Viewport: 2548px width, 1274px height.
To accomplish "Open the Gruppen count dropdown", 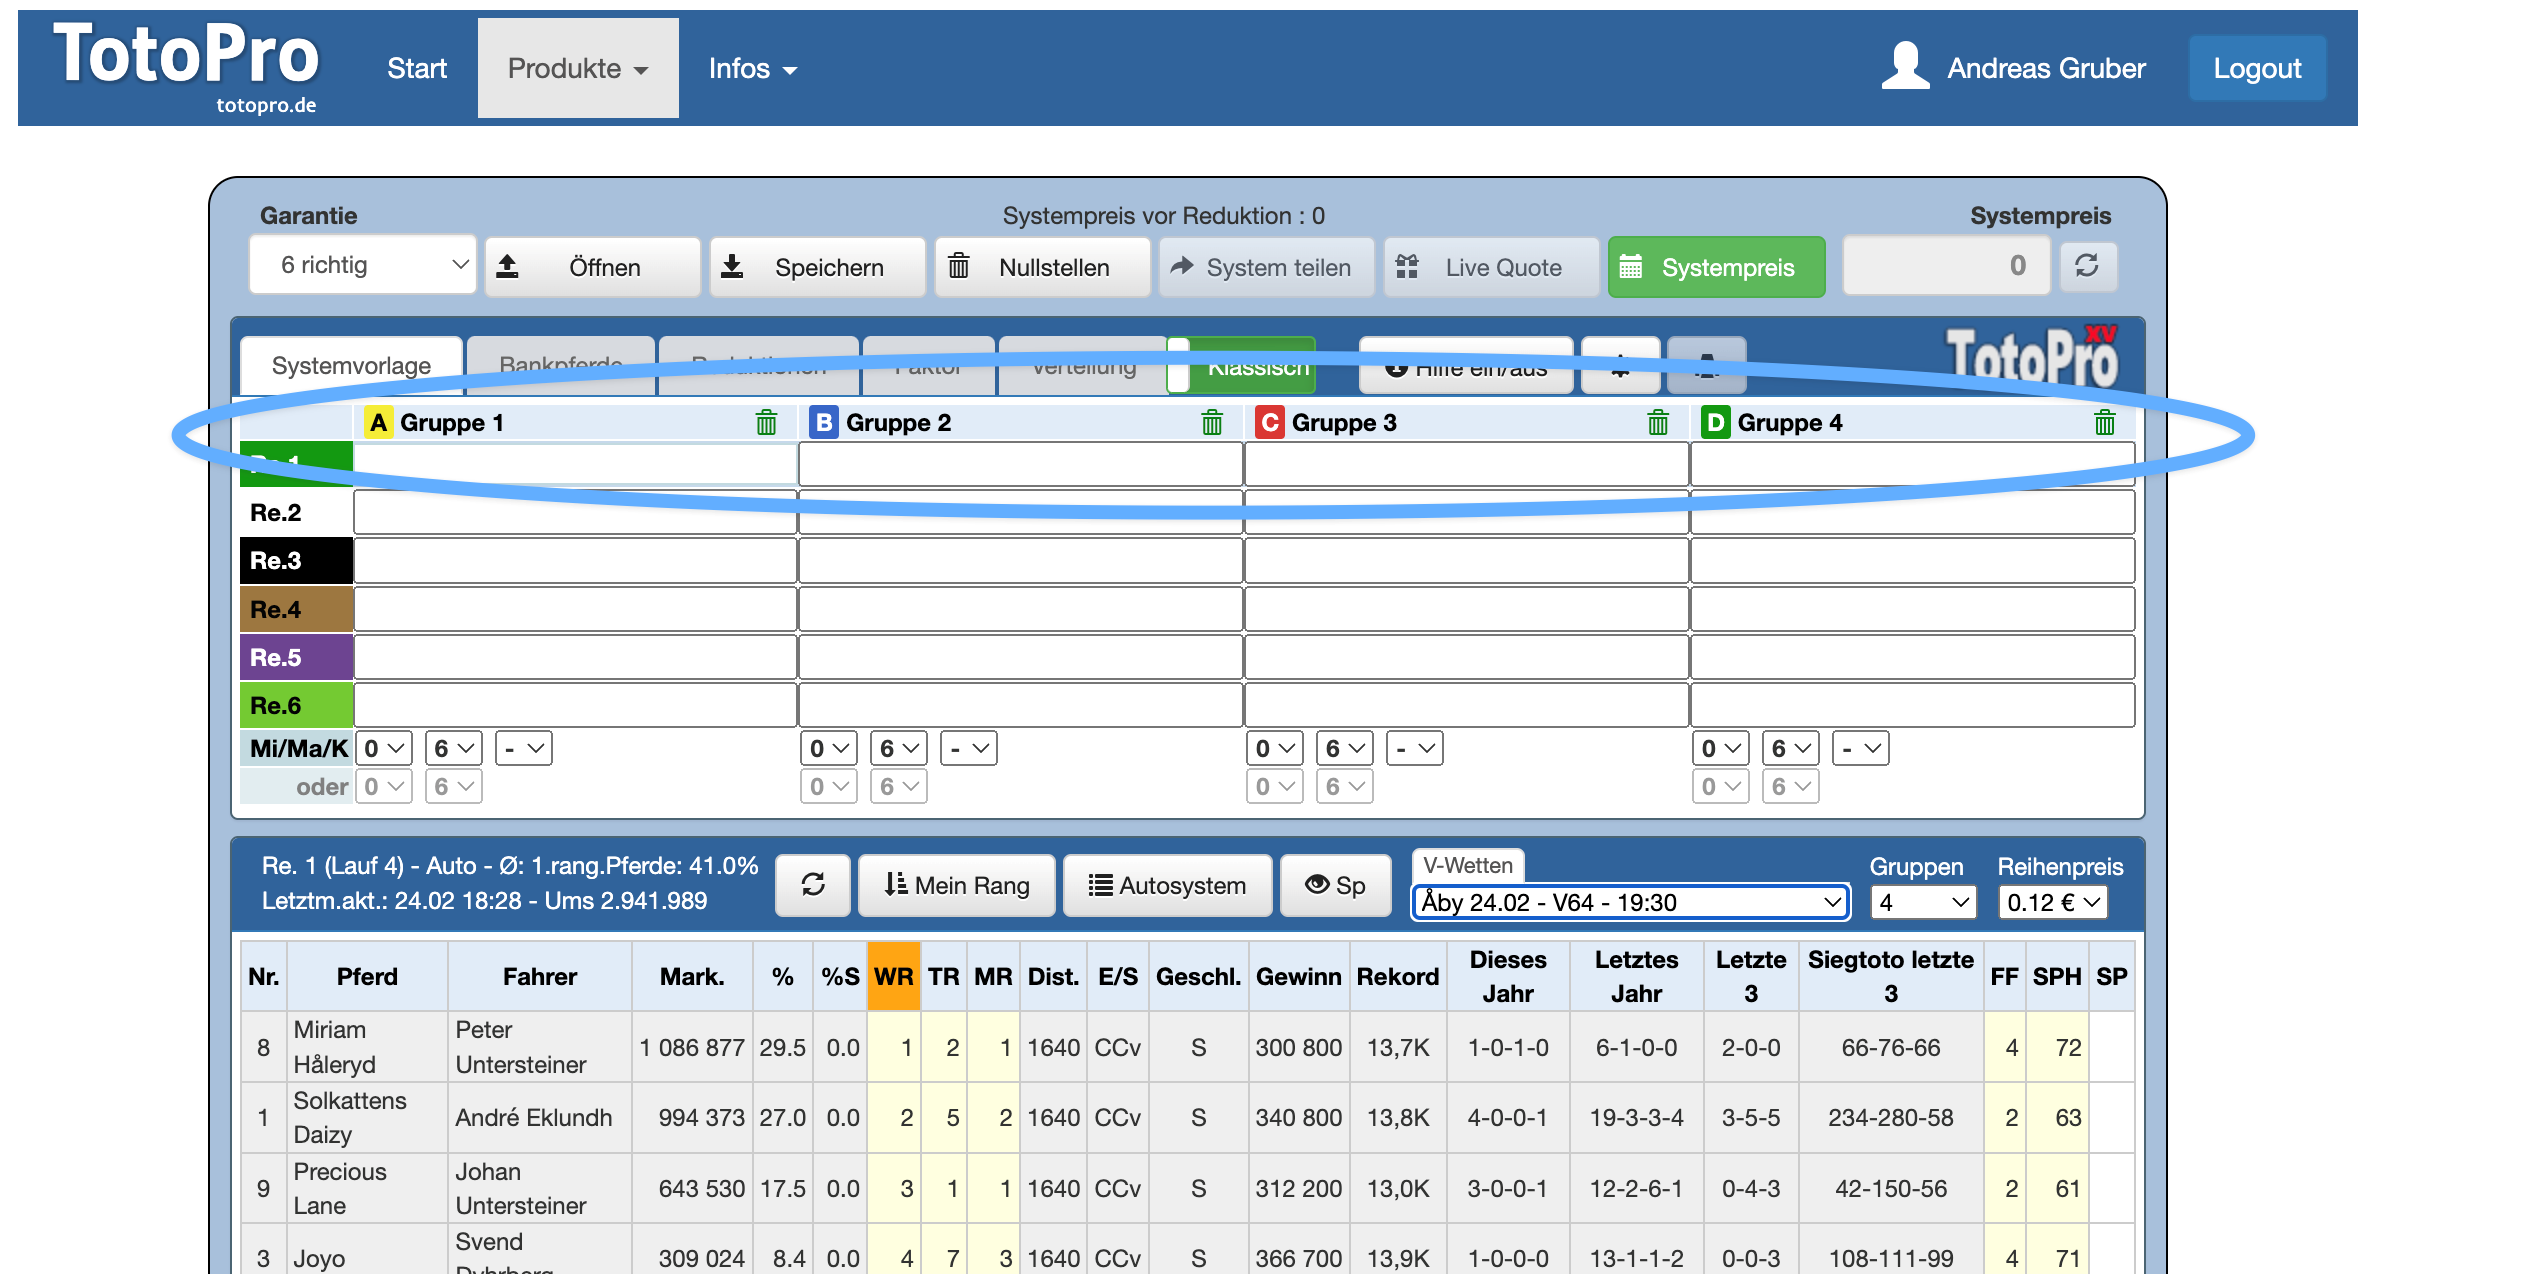I will pos(1924,902).
